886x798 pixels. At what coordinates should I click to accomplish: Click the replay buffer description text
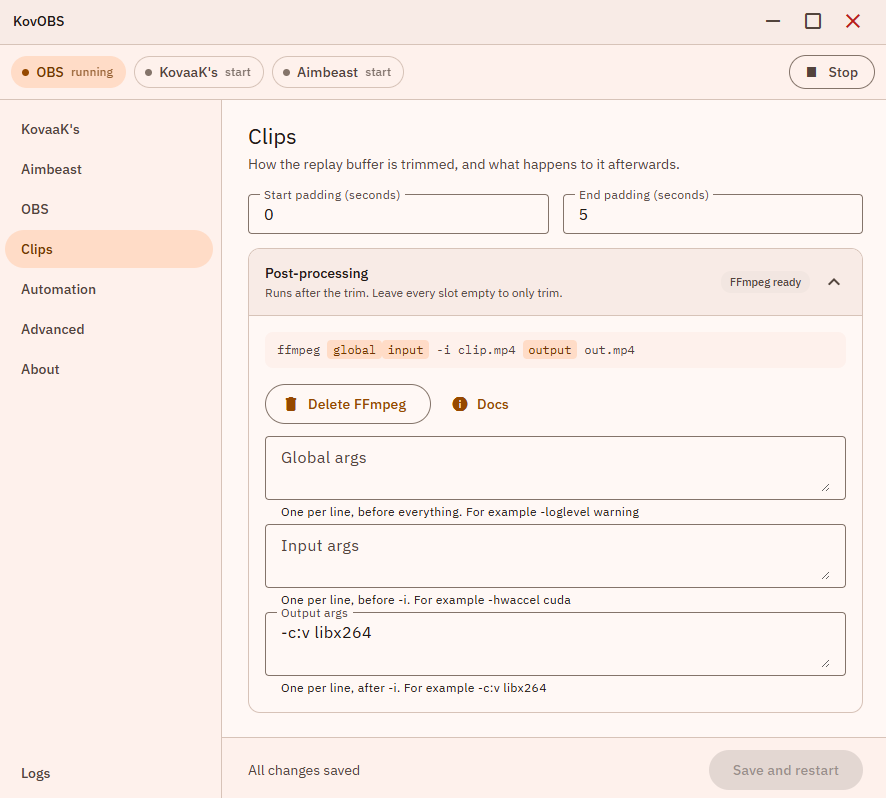(464, 164)
